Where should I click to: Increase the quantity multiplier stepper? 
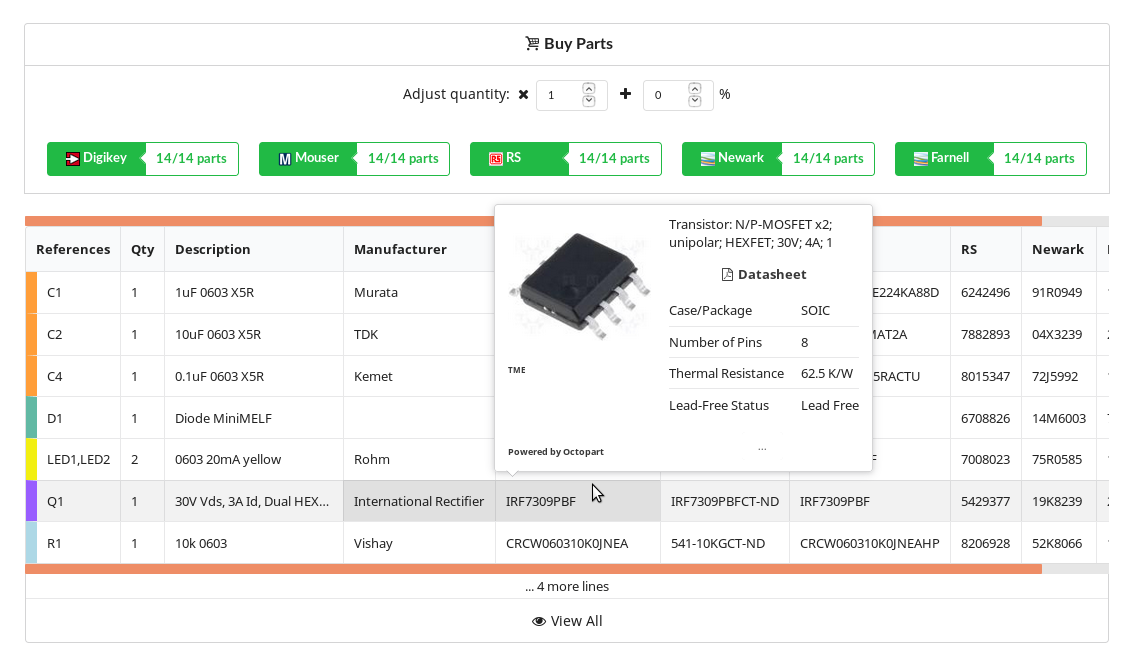[x=588, y=88]
